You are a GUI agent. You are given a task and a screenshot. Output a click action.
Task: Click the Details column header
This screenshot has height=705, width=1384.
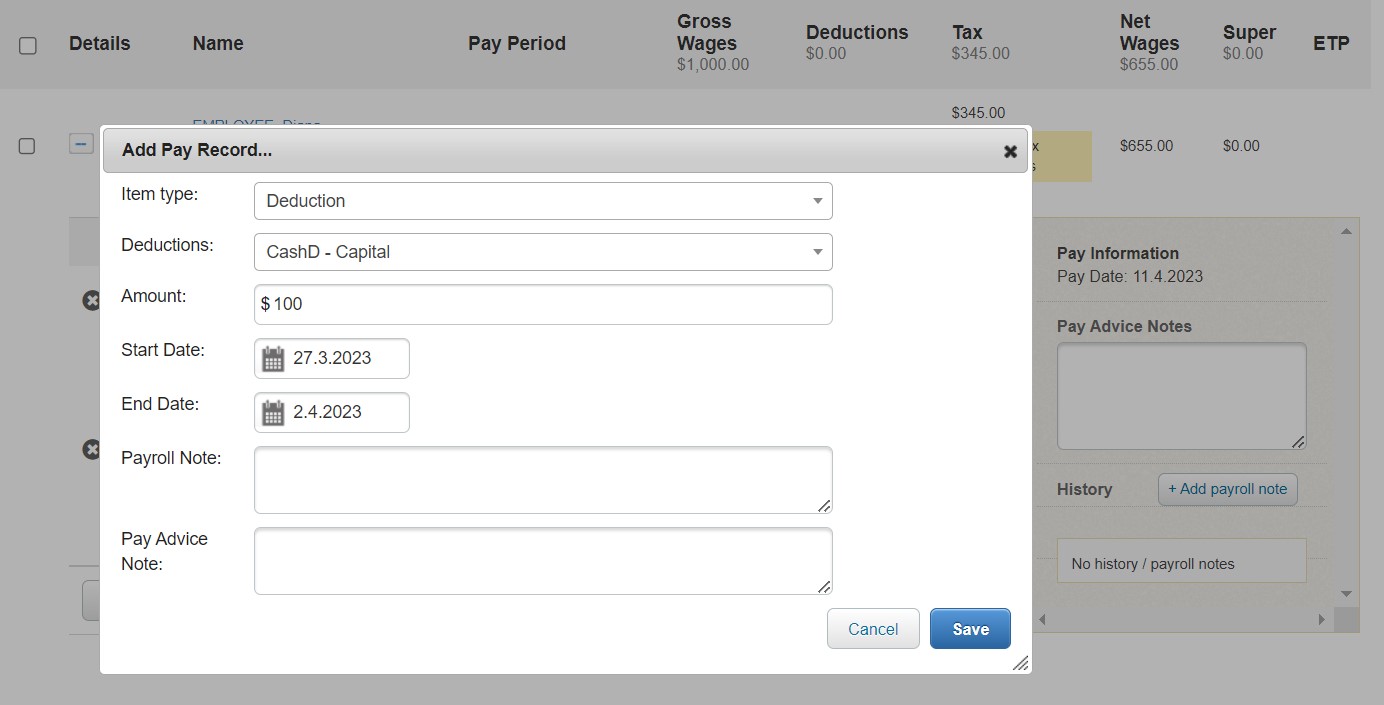pos(99,43)
